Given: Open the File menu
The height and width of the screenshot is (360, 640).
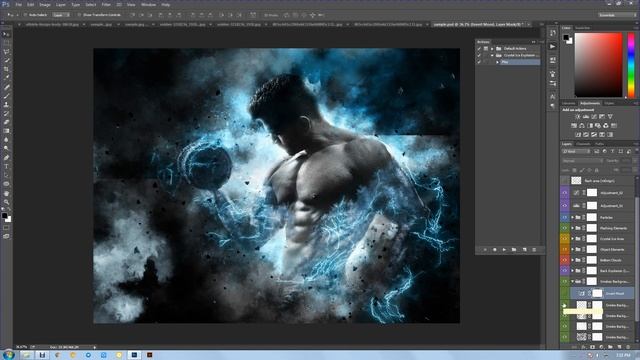Looking at the screenshot, I should 18,5.
